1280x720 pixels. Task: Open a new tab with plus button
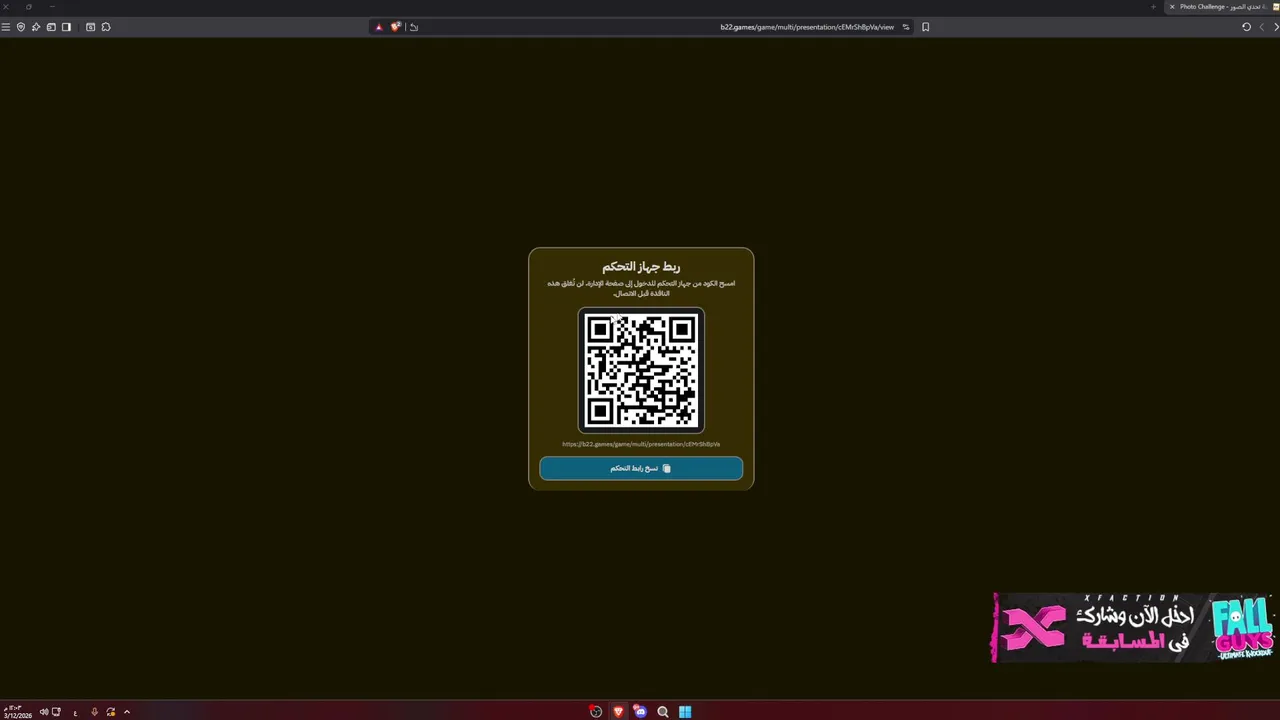(x=1153, y=7)
